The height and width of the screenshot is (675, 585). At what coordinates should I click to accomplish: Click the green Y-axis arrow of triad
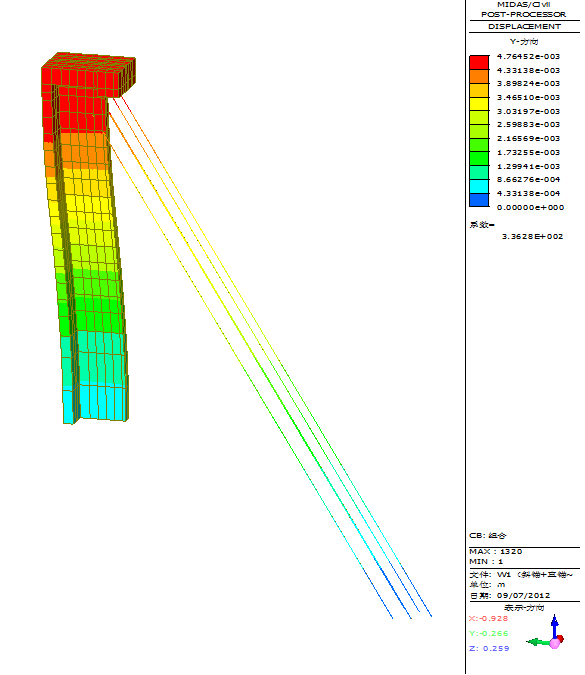click(537, 642)
